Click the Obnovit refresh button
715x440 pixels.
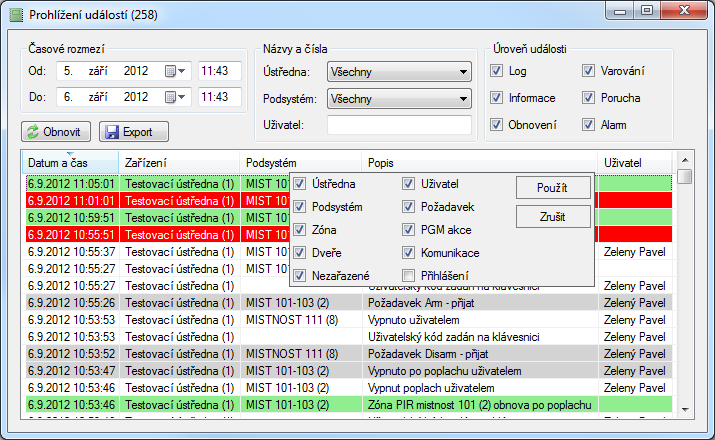click(x=56, y=132)
